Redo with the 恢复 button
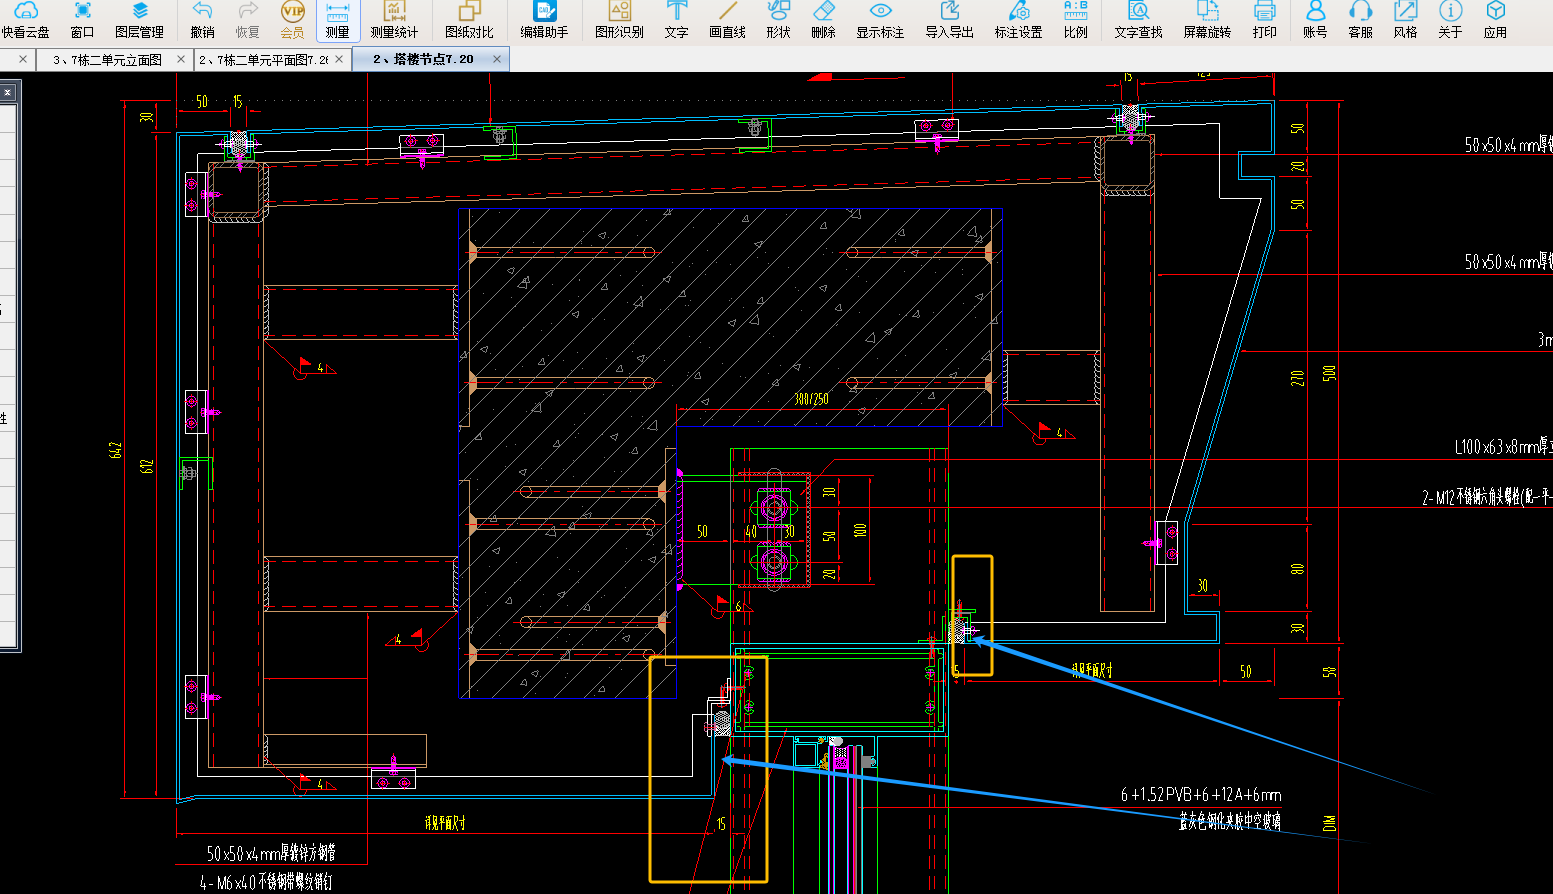Image resolution: width=1553 pixels, height=894 pixels. [247, 20]
